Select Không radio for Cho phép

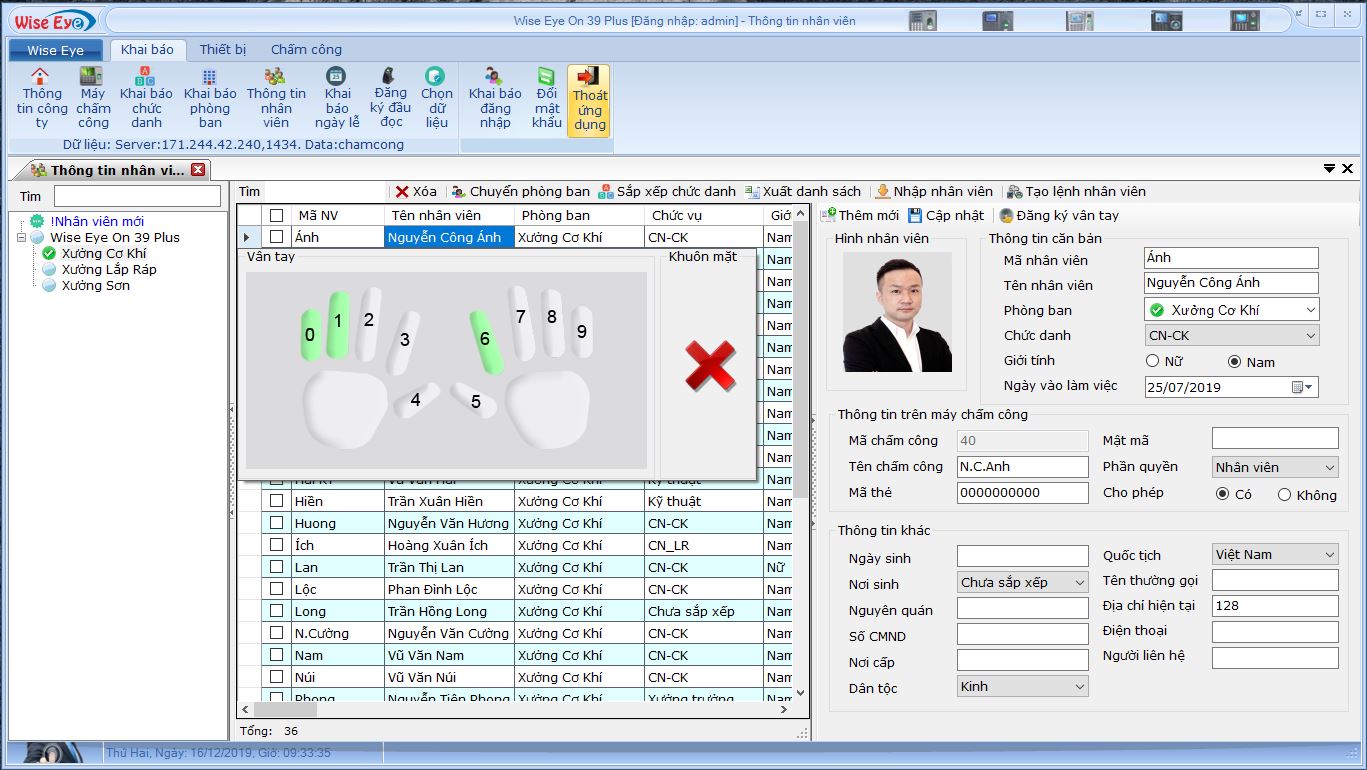(1284, 494)
